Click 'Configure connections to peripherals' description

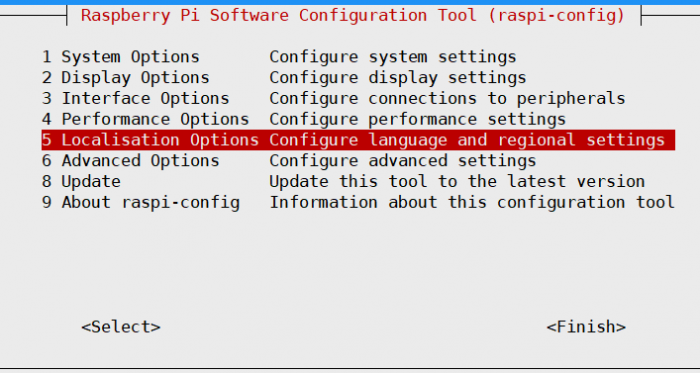[x=447, y=98]
